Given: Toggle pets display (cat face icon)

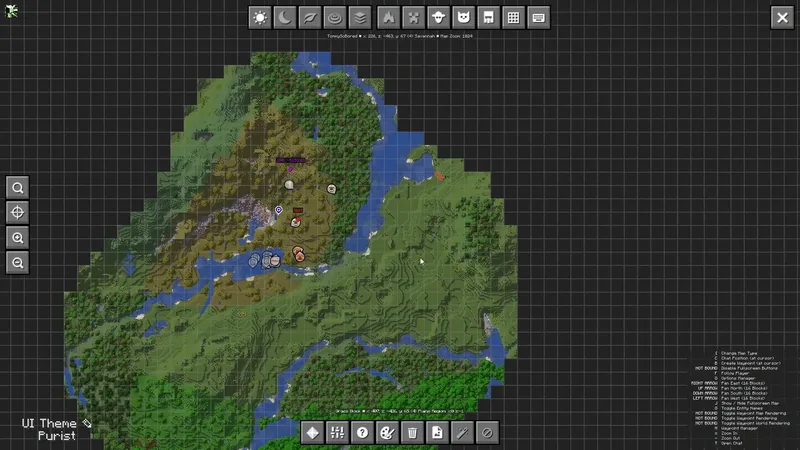Looking at the screenshot, I should [463, 18].
